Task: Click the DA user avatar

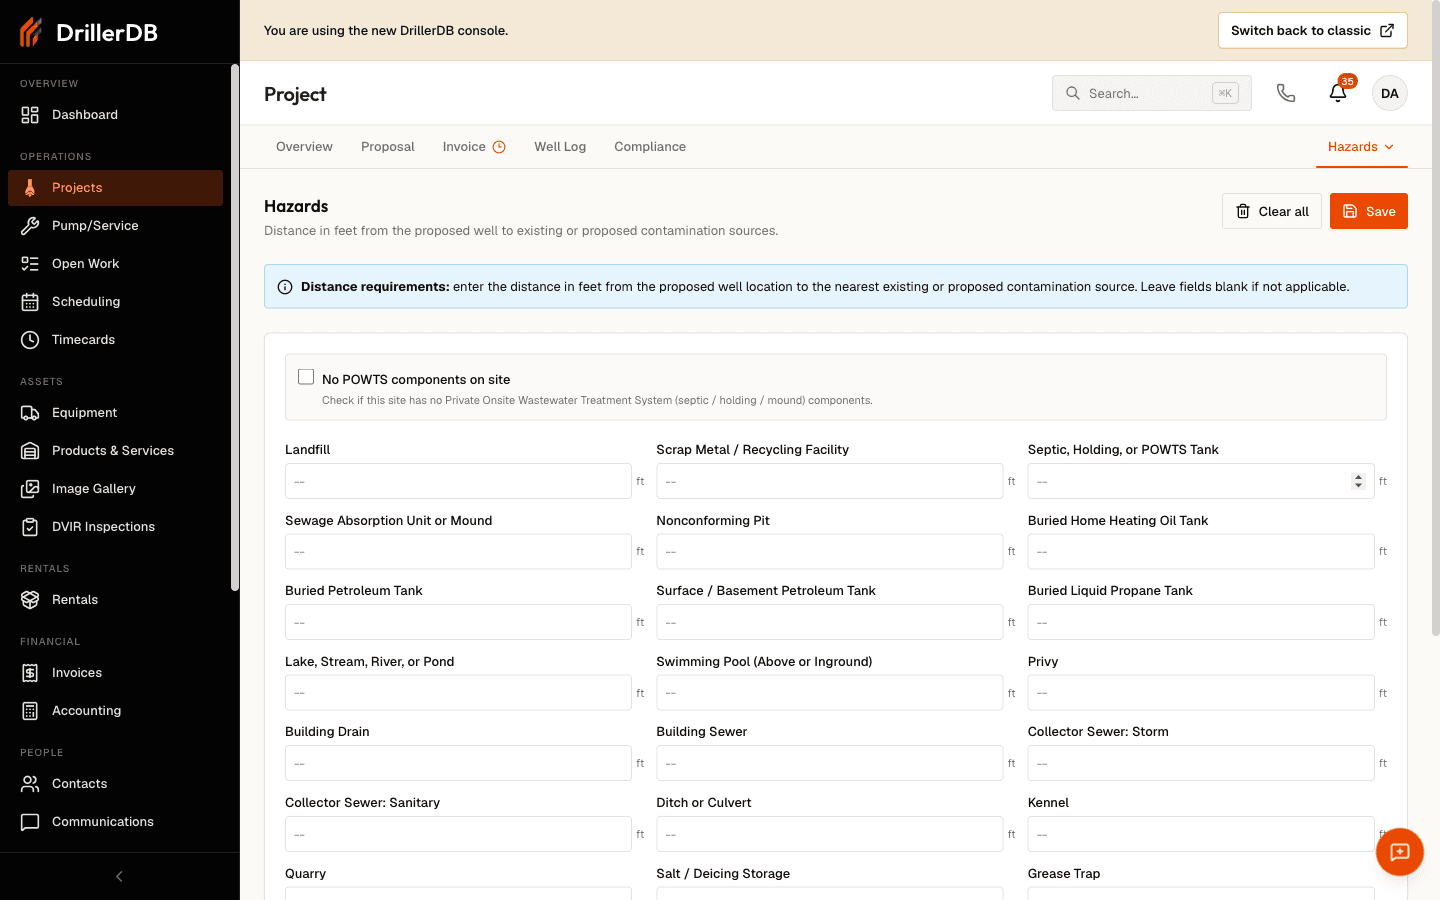Action: click(1390, 93)
